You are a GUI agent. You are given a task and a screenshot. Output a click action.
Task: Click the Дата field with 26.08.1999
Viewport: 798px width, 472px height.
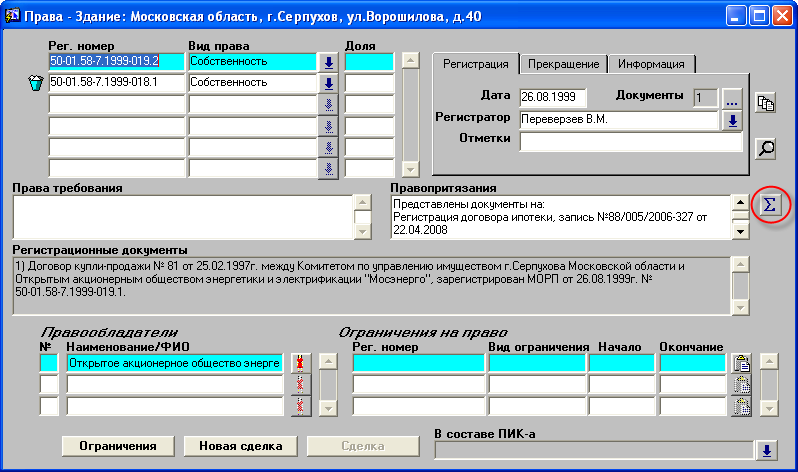tap(553, 97)
